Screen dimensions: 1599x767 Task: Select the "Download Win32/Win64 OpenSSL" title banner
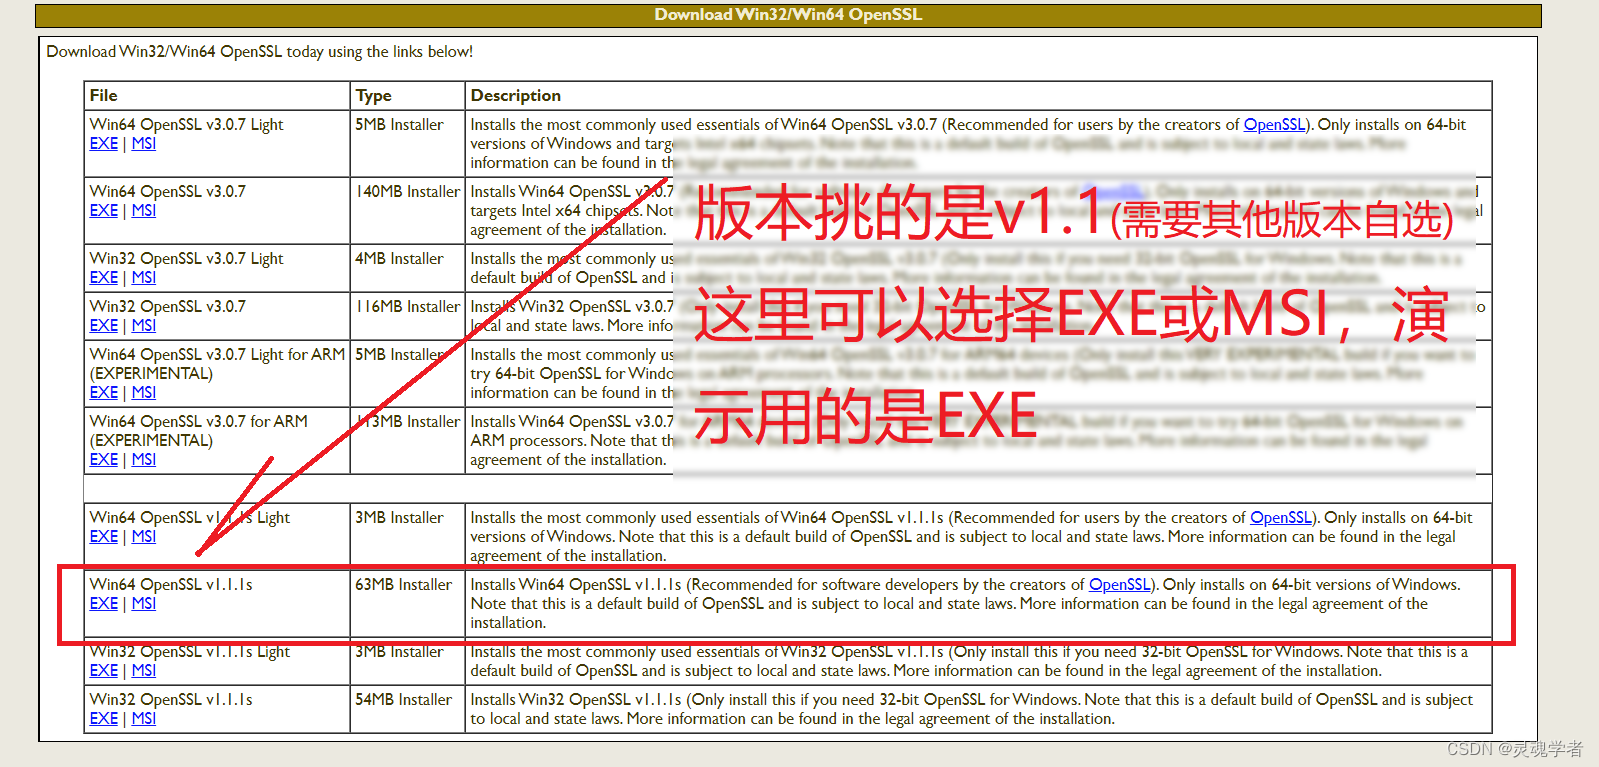coord(788,15)
